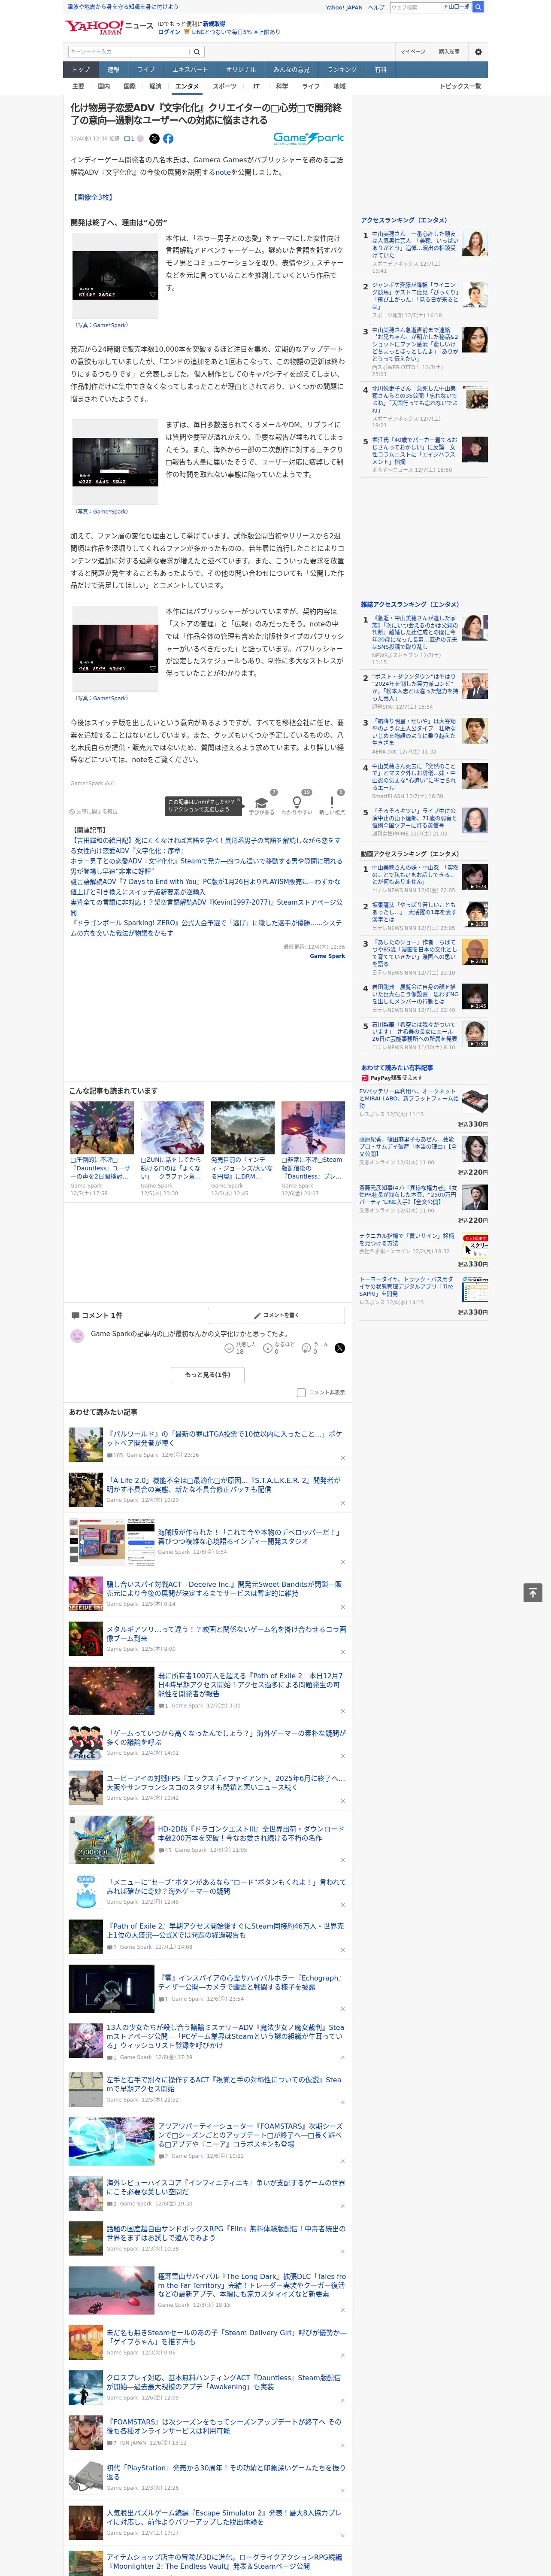Click the keyword search magnifier icon
The width and height of the screenshot is (551, 2576).
click(197, 51)
